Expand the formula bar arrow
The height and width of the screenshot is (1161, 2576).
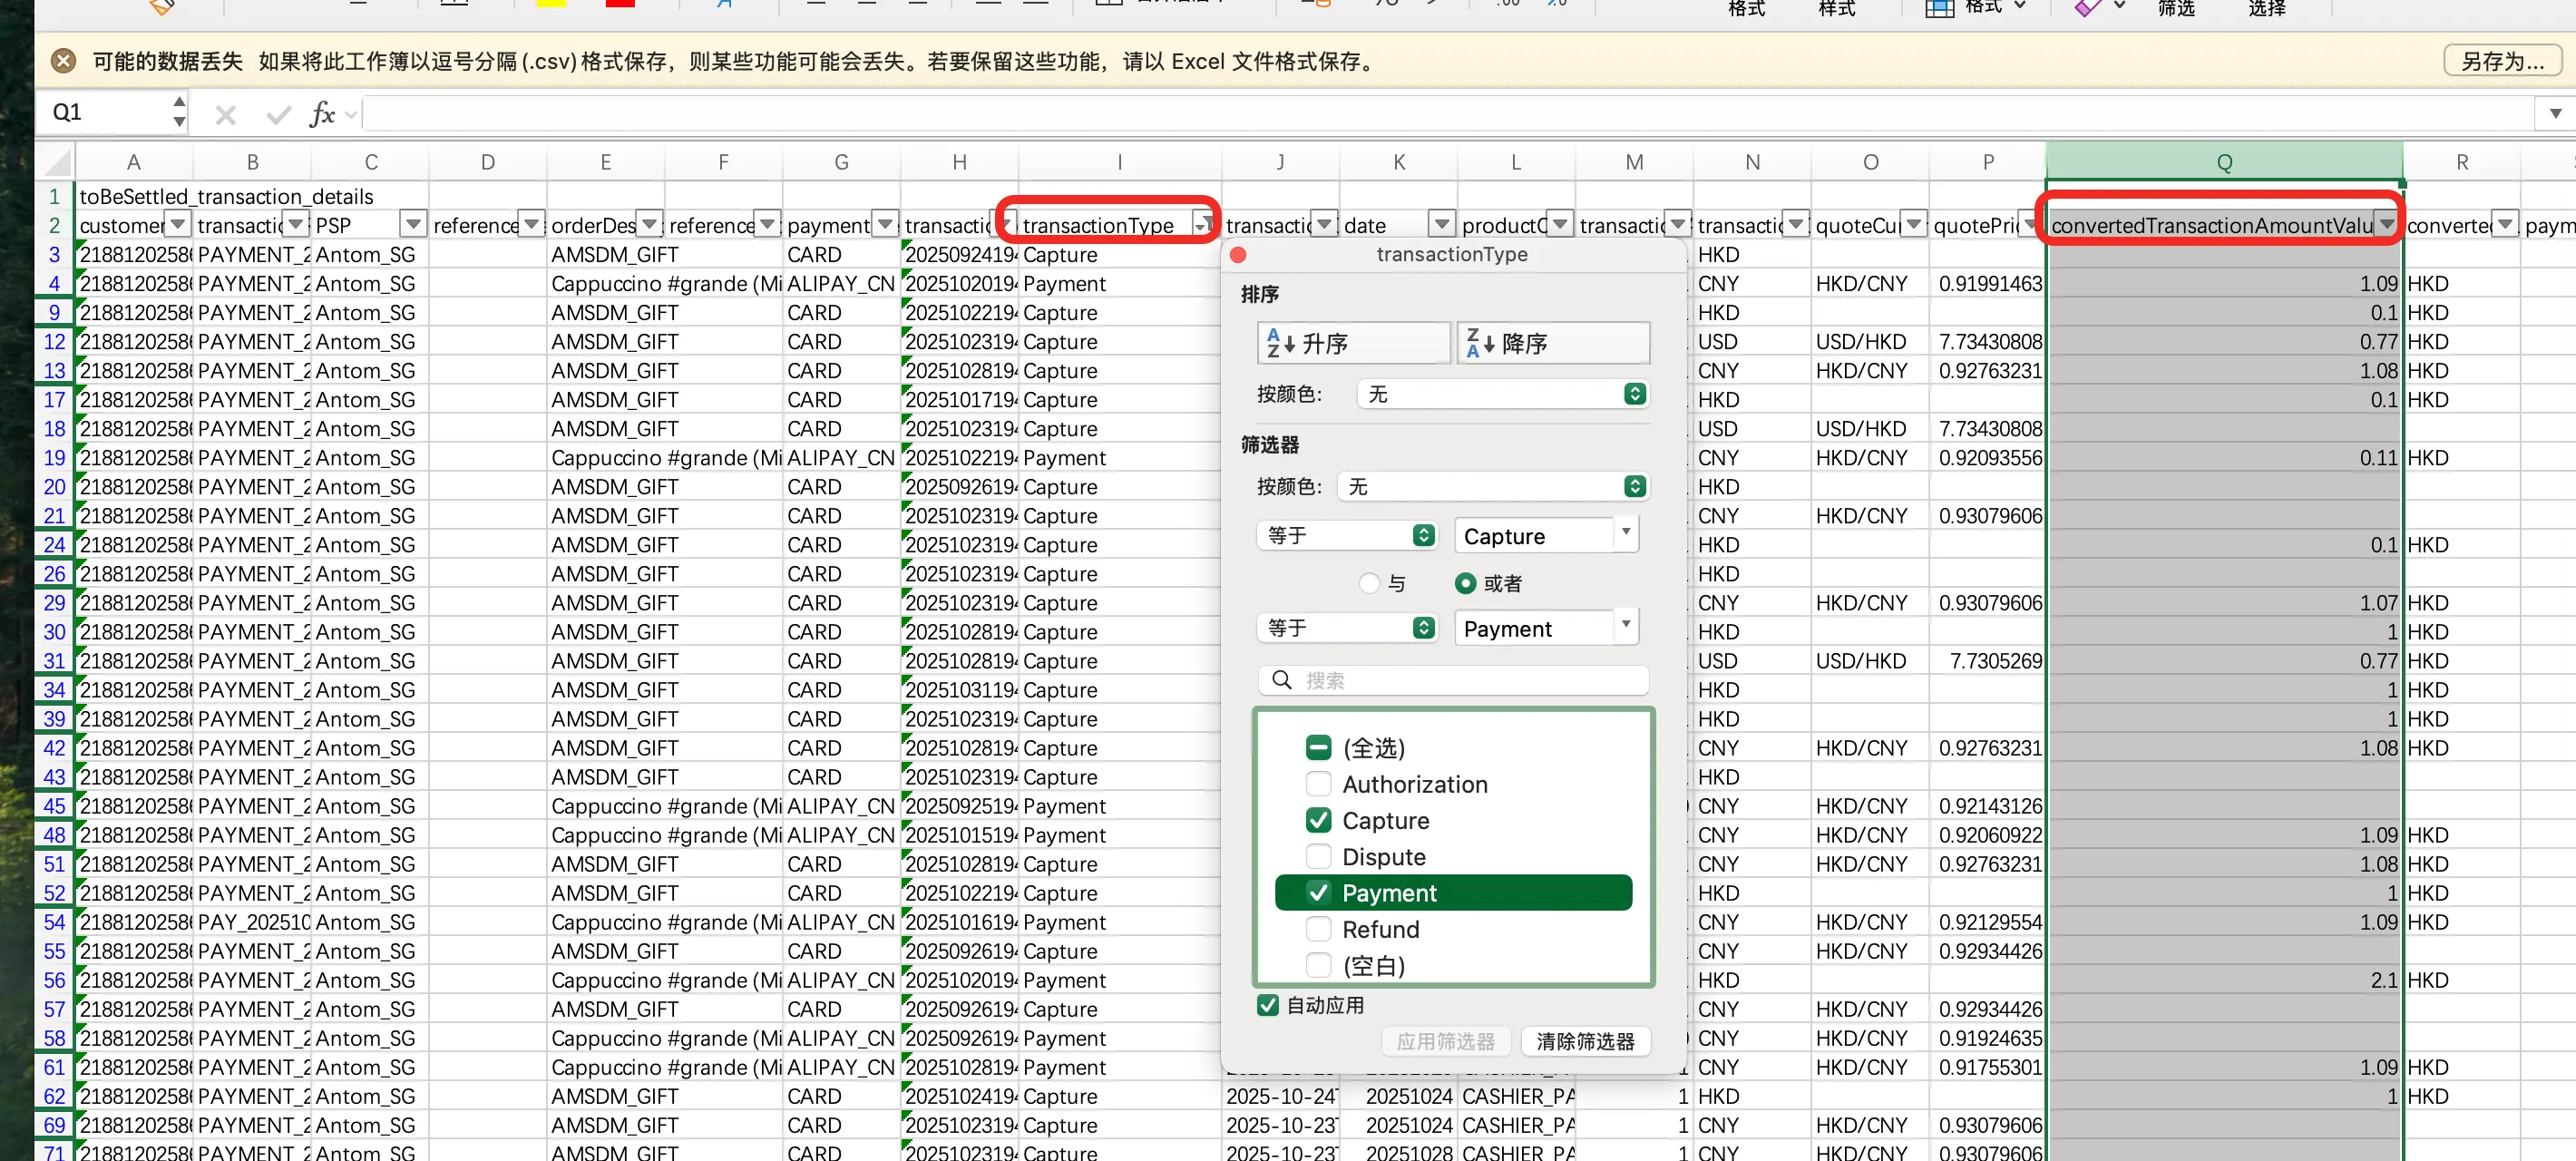pyautogui.click(x=2555, y=113)
